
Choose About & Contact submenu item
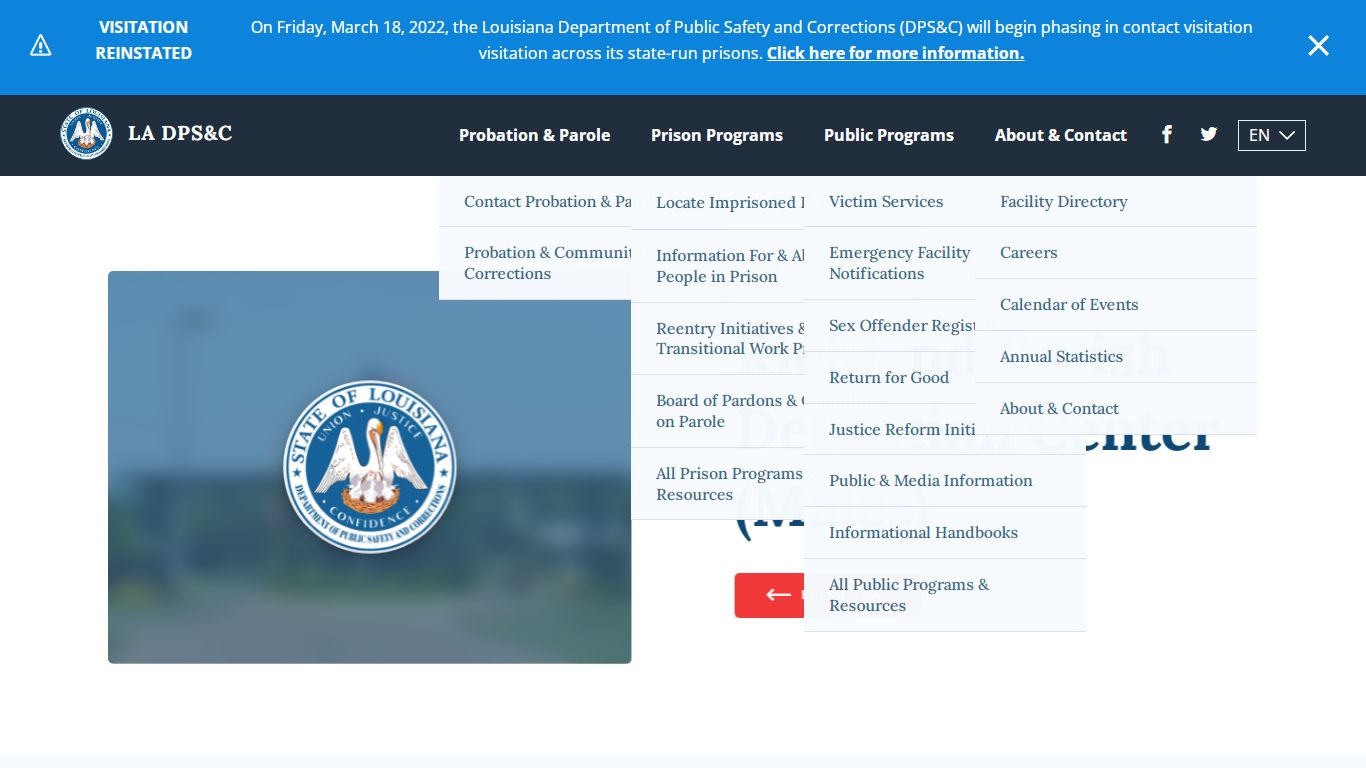point(1116,408)
